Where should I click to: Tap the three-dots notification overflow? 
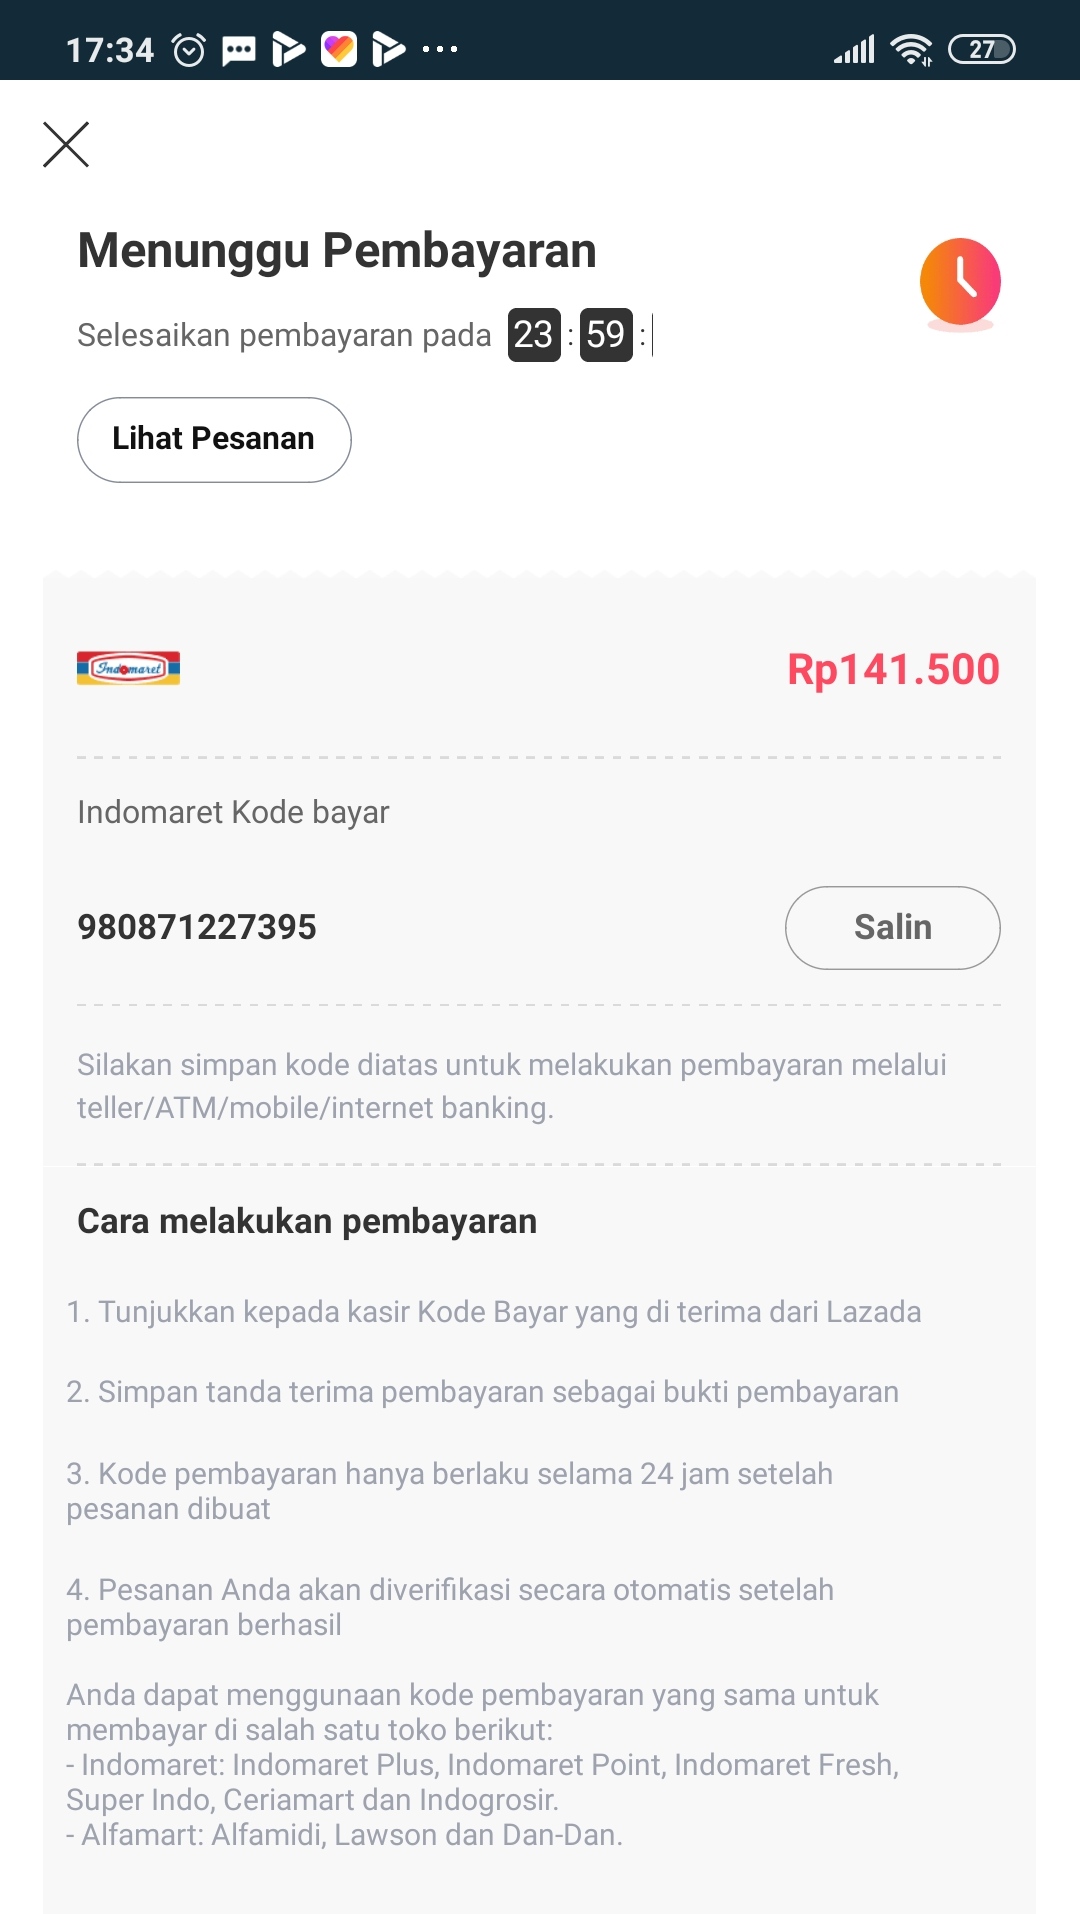tap(440, 49)
